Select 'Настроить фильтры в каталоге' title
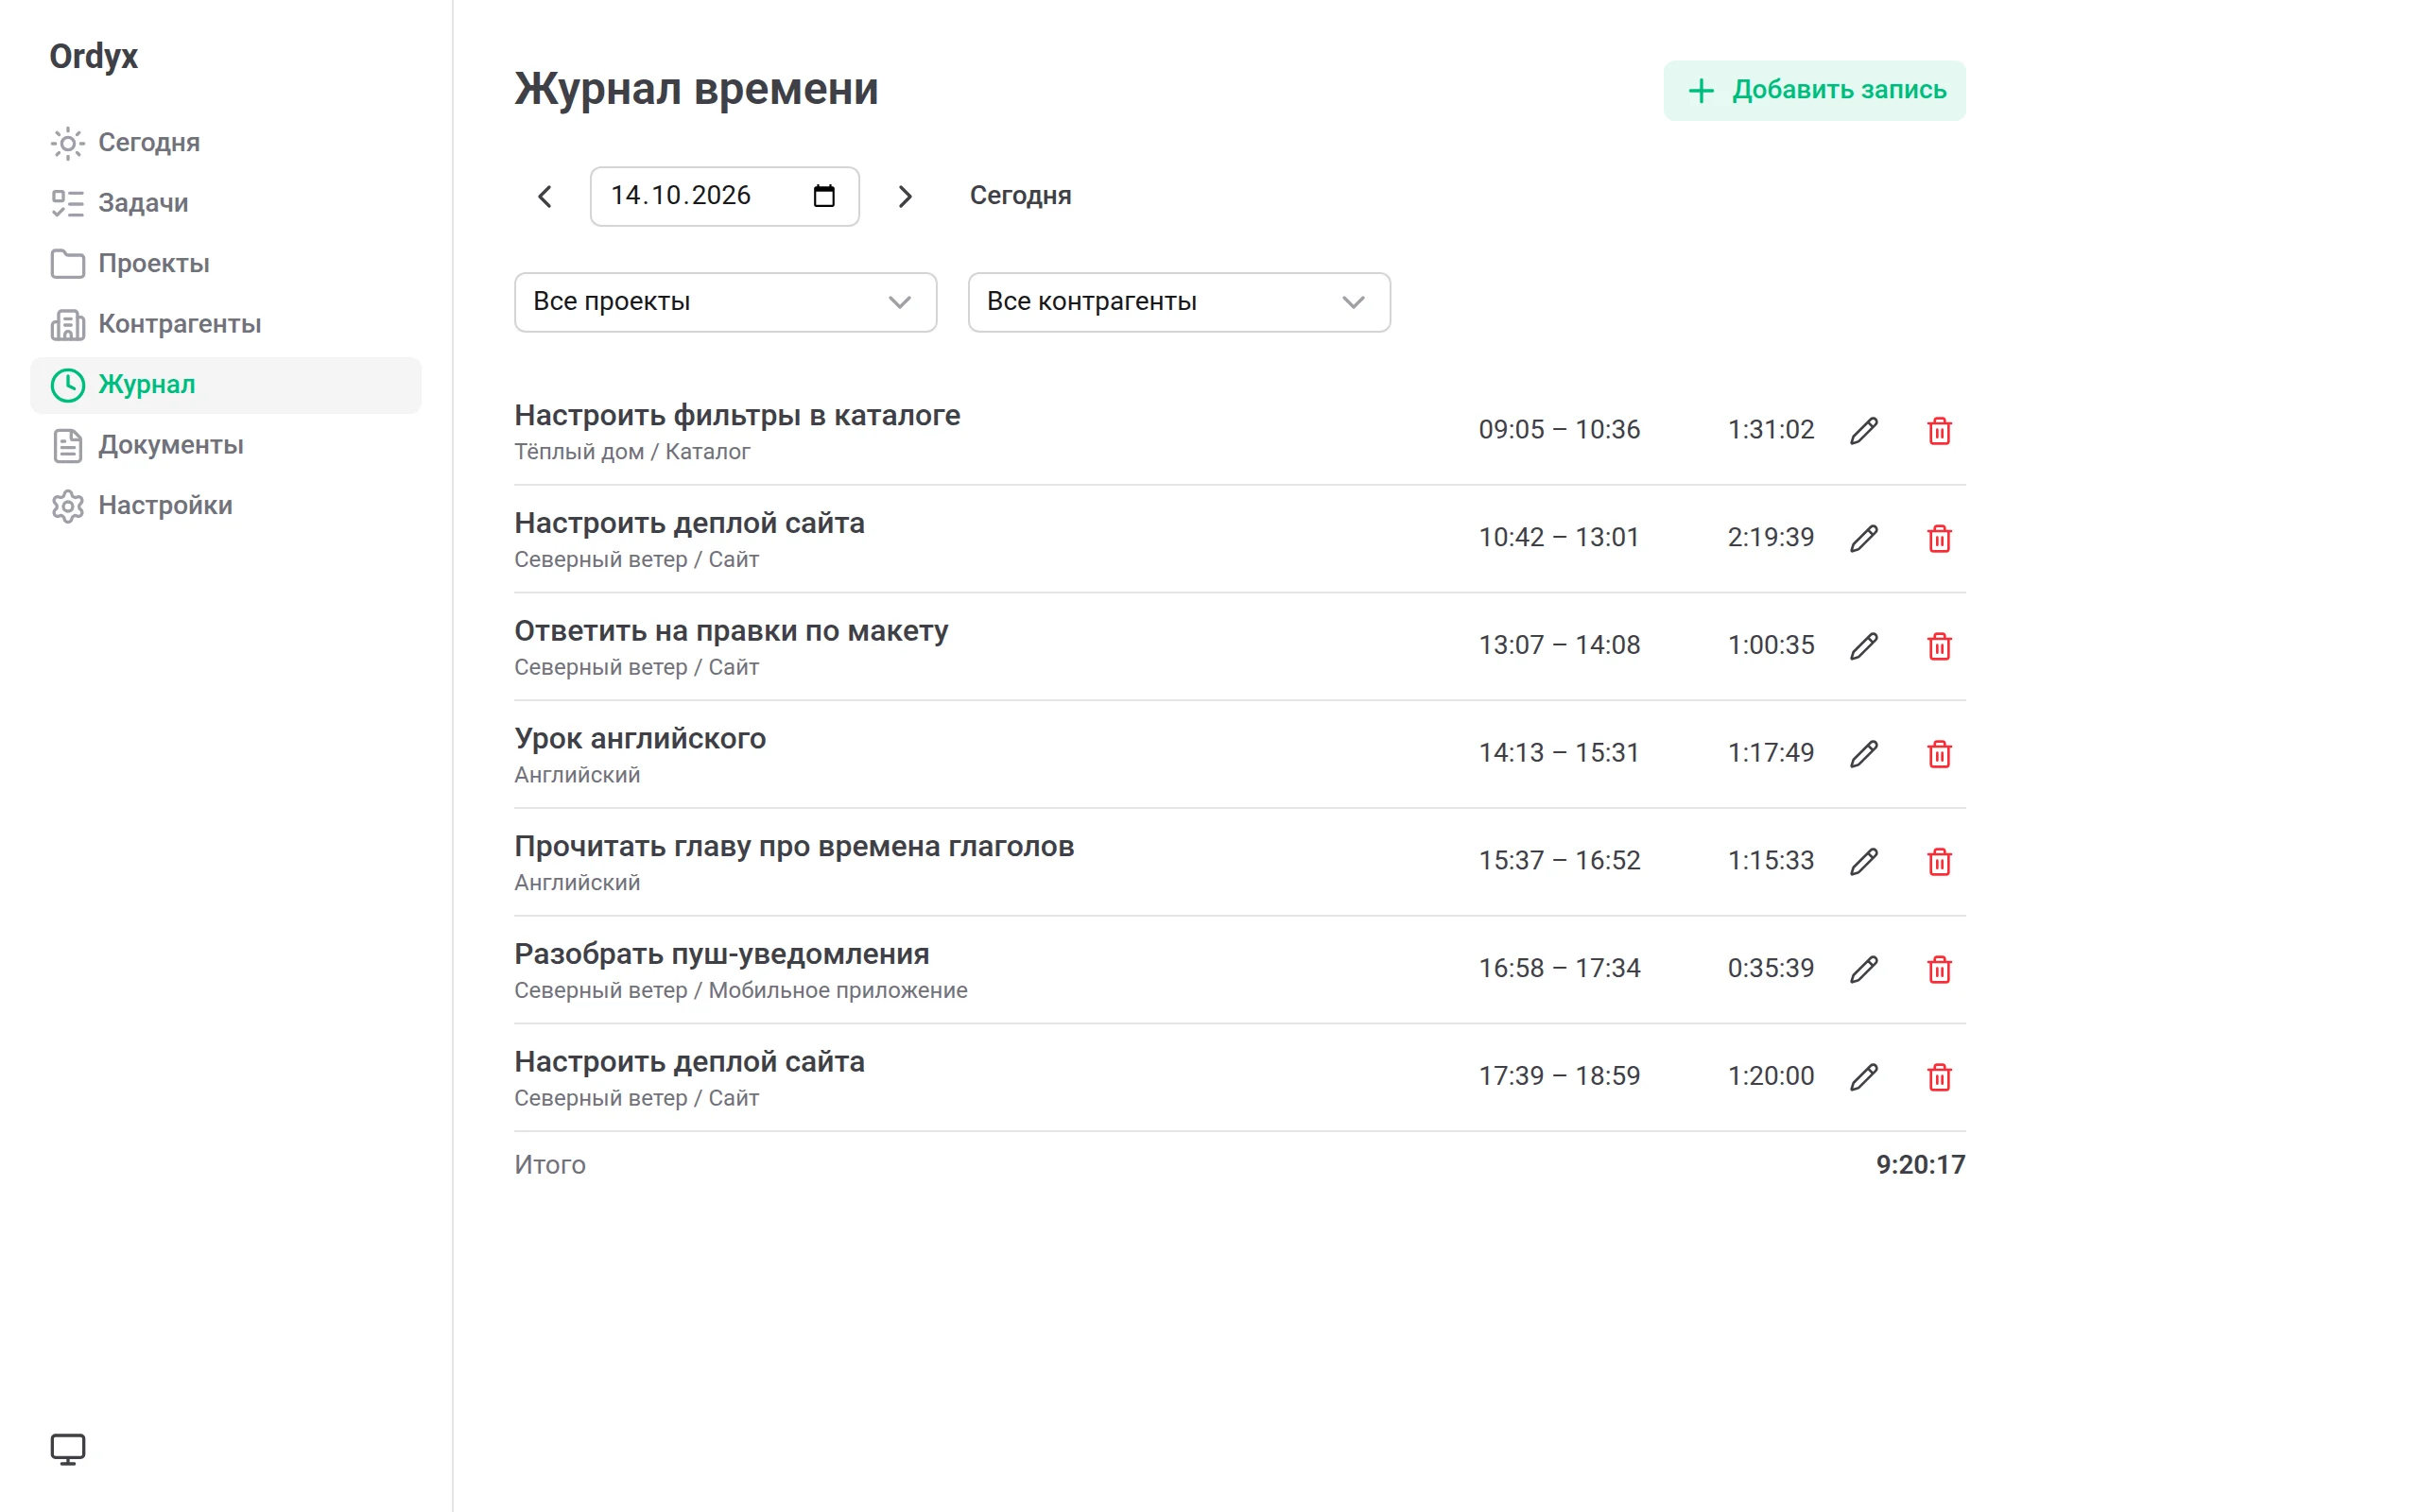 737,415
